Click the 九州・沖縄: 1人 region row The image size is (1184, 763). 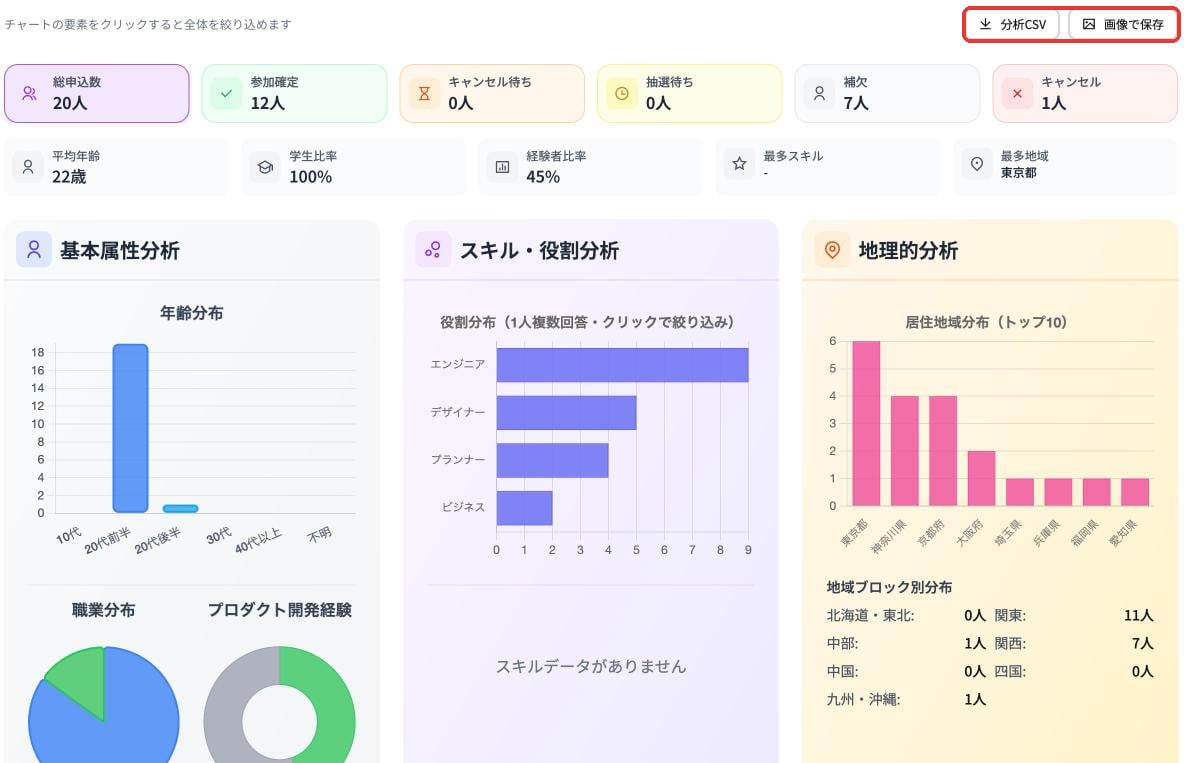tap(906, 699)
